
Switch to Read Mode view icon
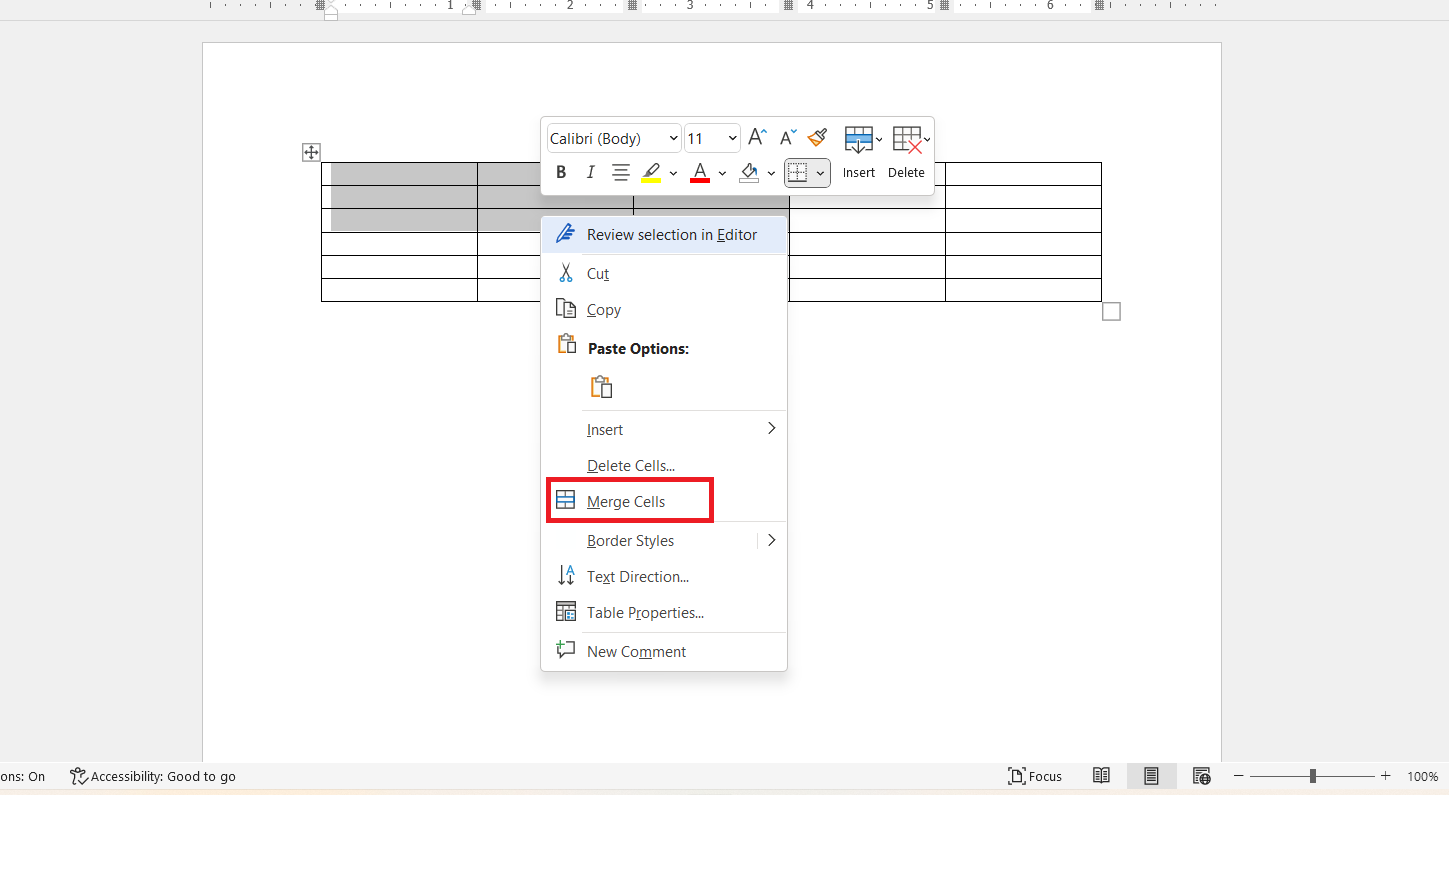pos(1101,776)
